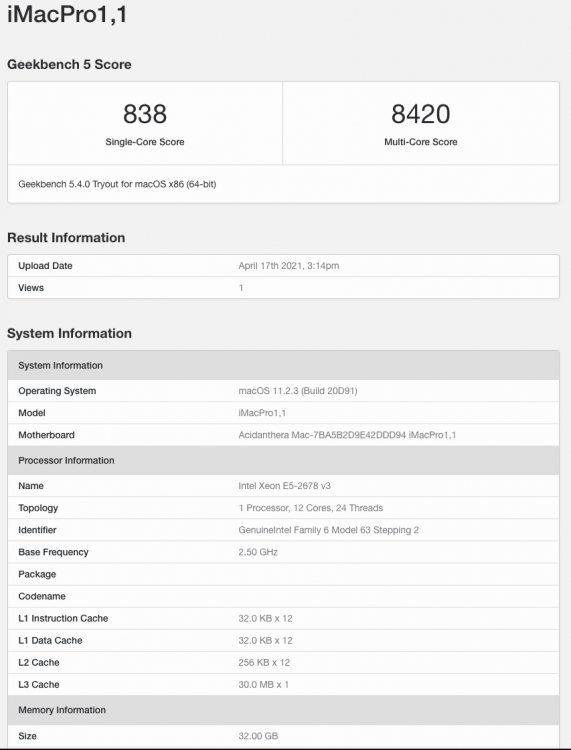The height and width of the screenshot is (750, 571).
Task: Click the Processor Information table header
Action: tap(283, 460)
